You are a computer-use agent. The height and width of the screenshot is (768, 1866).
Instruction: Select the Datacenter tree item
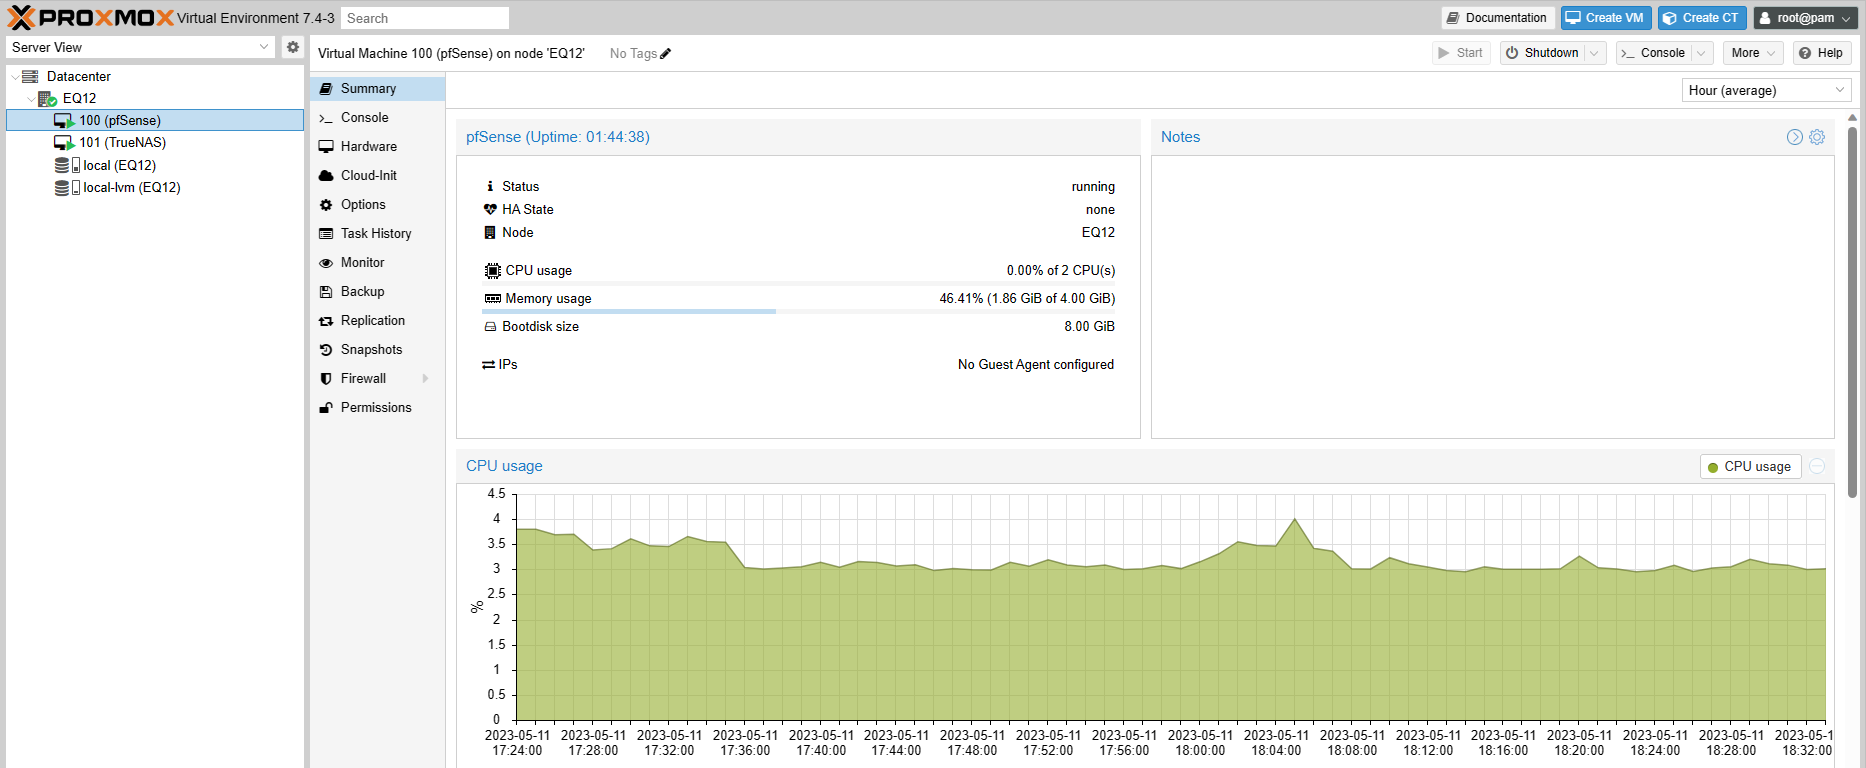click(155, 76)
